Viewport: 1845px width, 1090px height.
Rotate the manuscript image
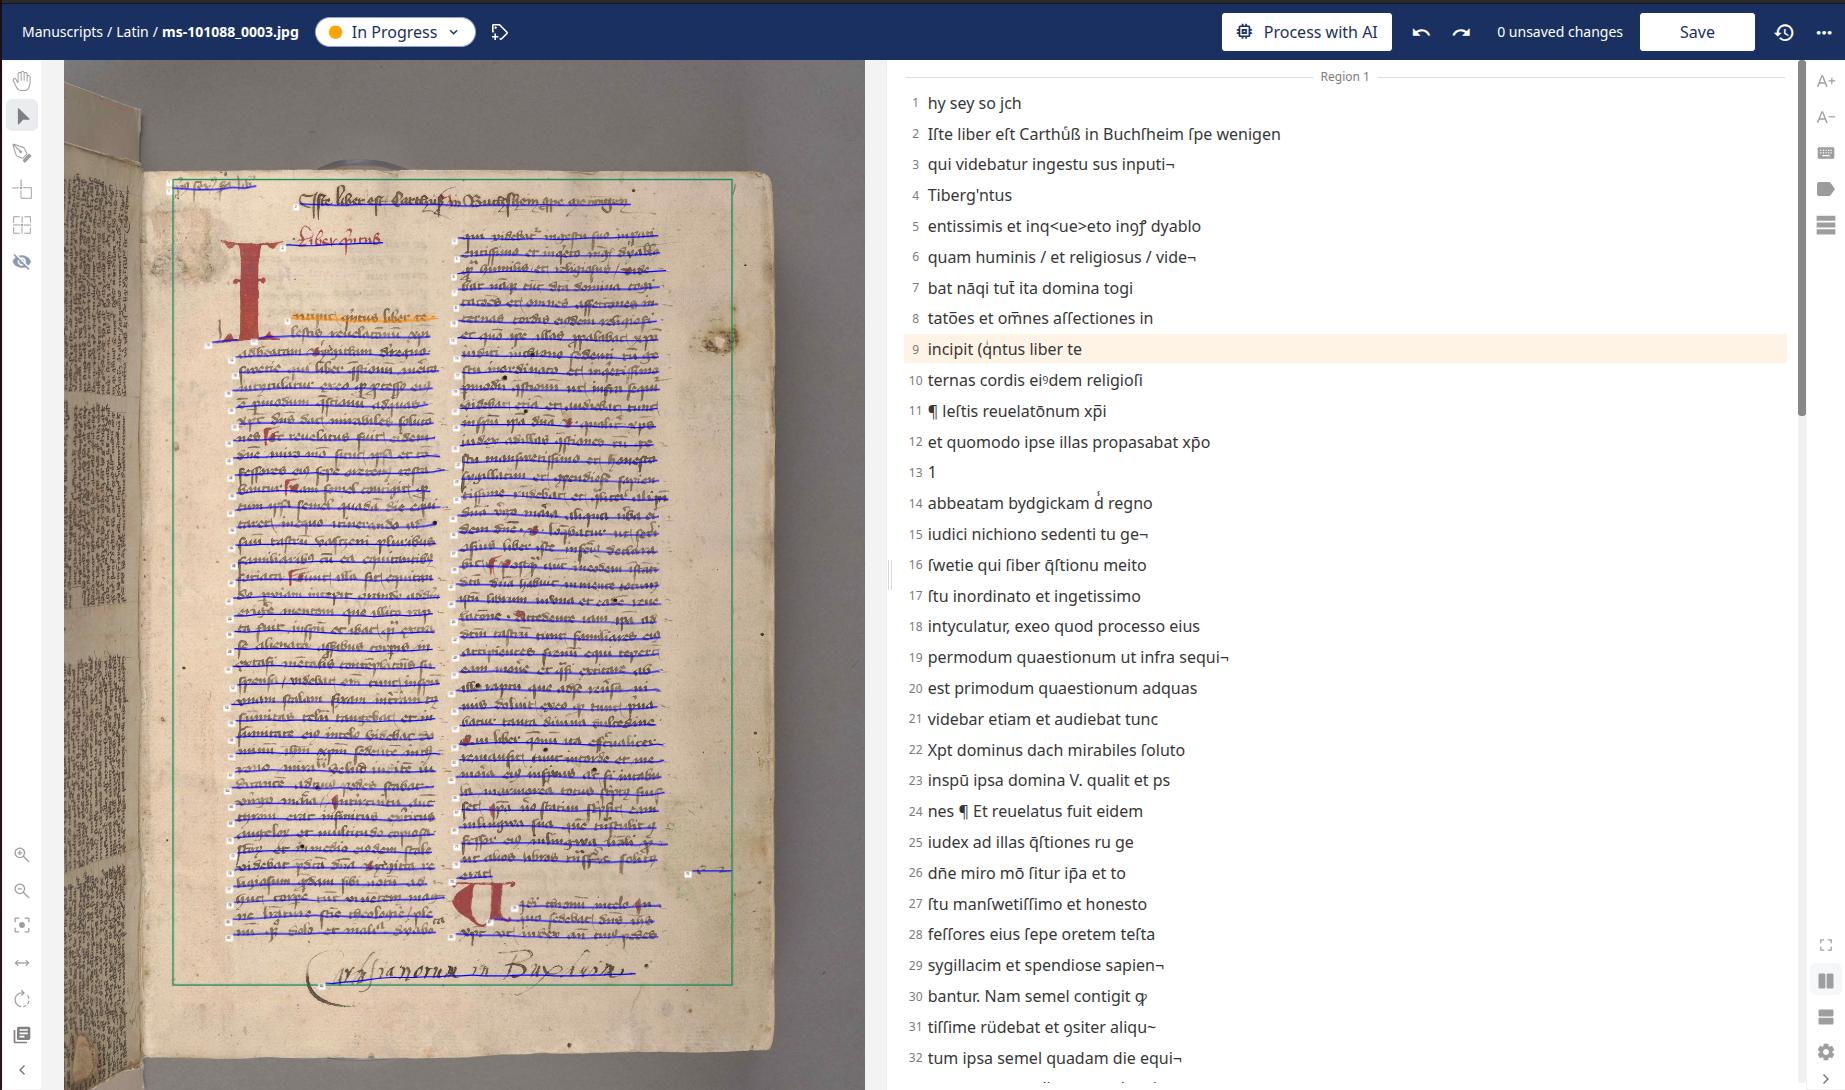tap(22, 999)
